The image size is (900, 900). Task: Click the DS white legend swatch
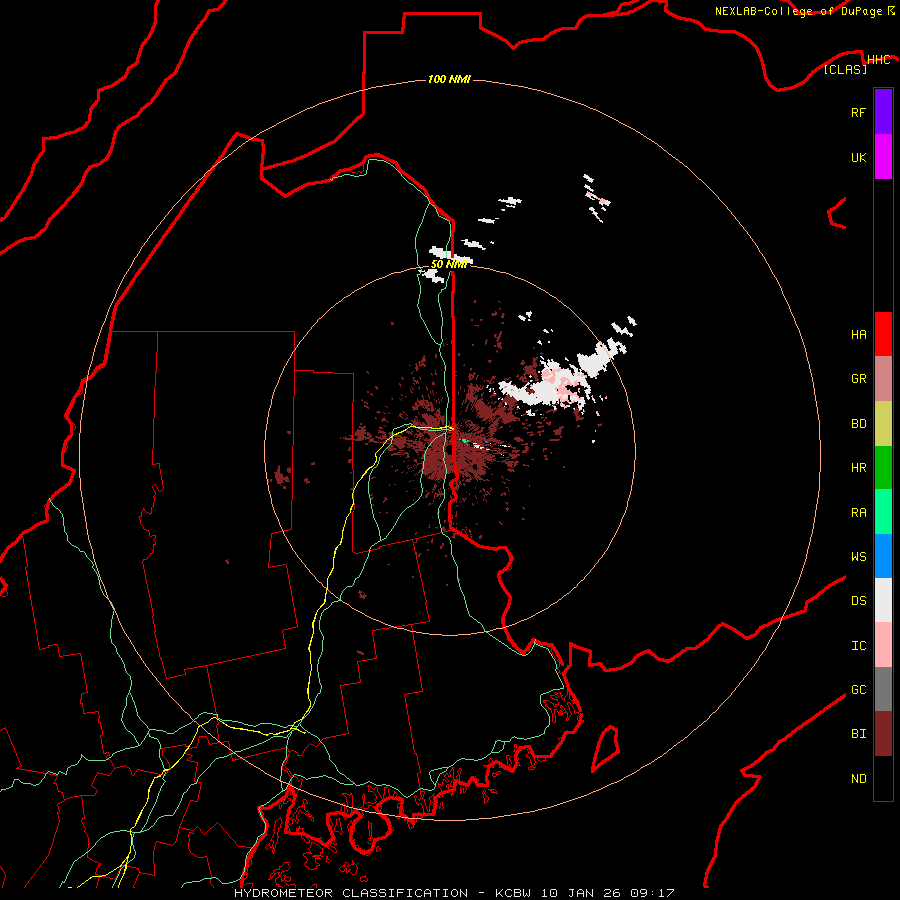(x=883, y=600)
